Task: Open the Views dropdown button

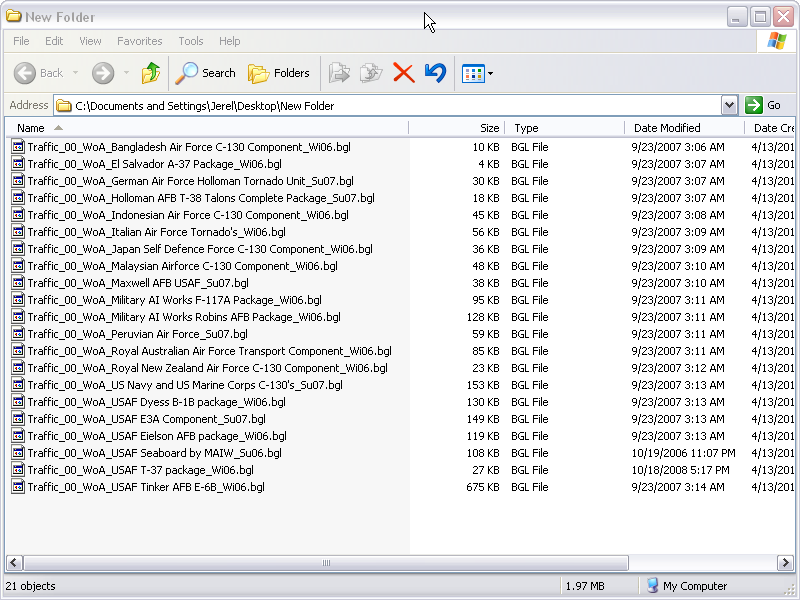Action: (x=477, y=73)
